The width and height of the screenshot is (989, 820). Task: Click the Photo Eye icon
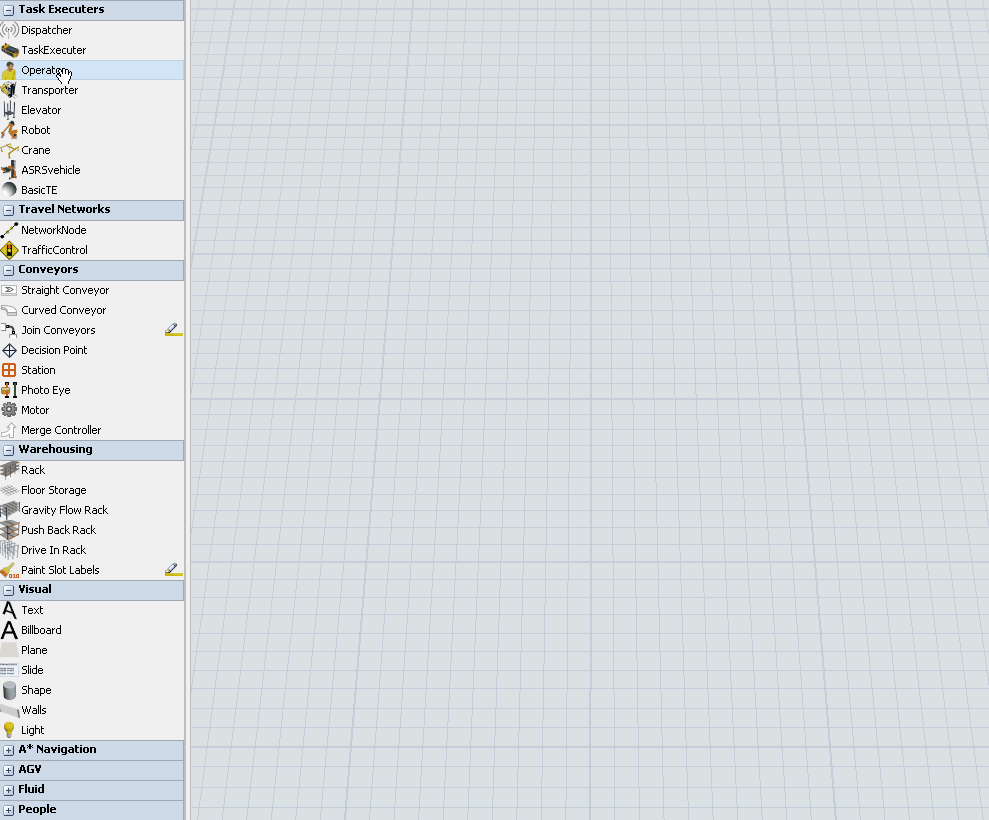pos(10,390)
